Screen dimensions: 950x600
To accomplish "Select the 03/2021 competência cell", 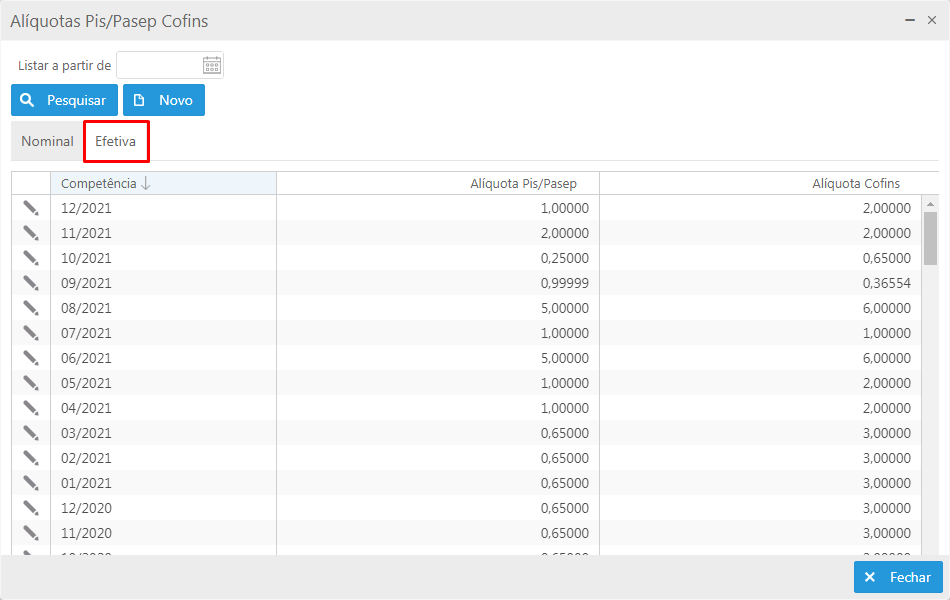I will [164, 433].
